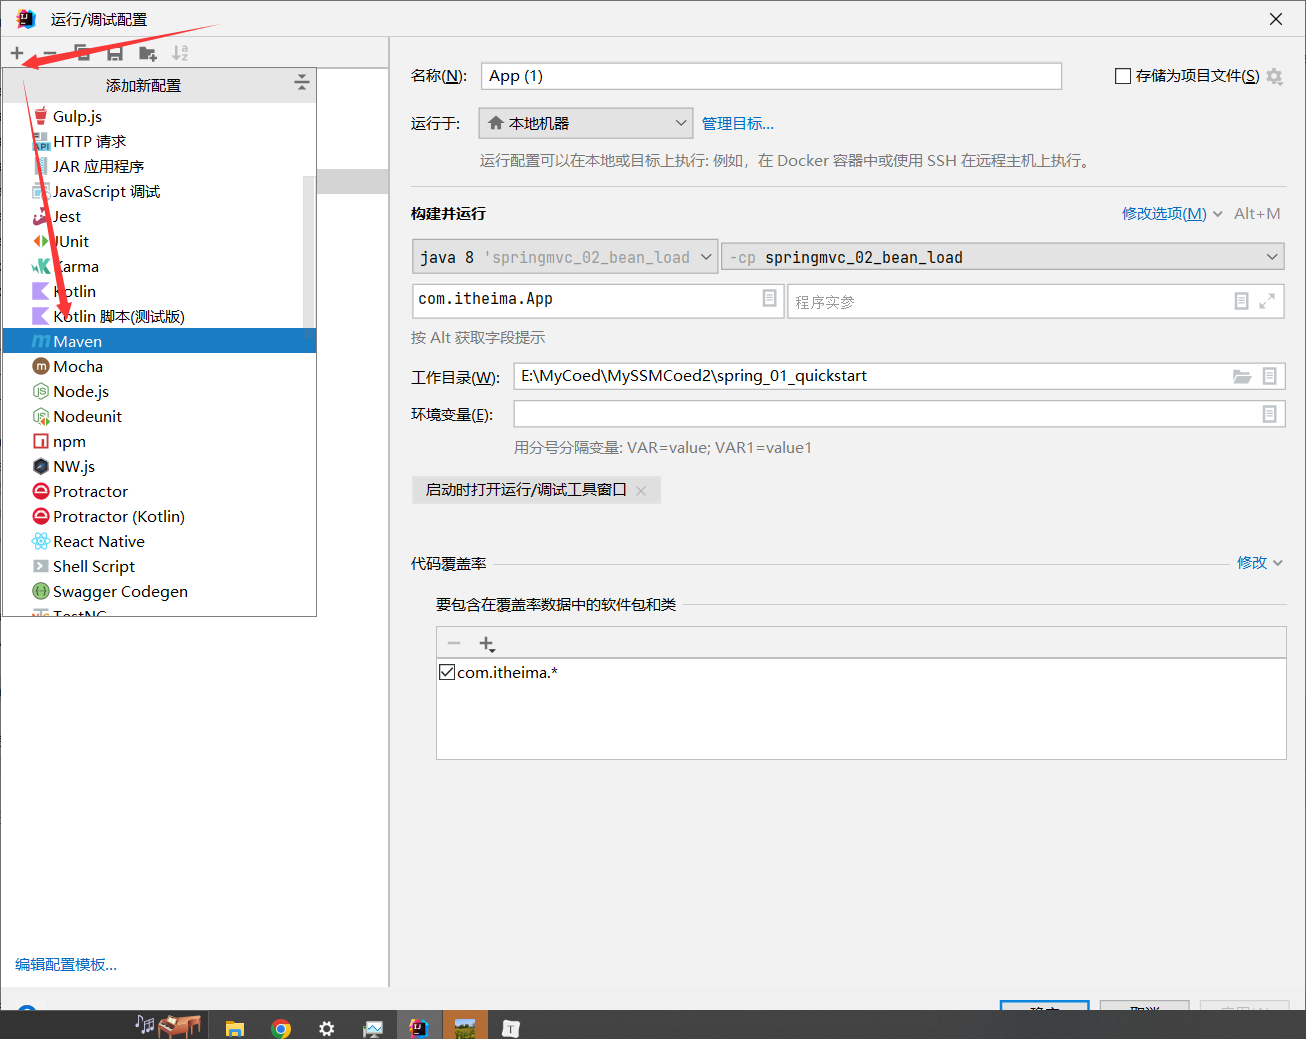Open Google Chrome from the taskbar
1306x1039 pixels.
[281, 1028]
